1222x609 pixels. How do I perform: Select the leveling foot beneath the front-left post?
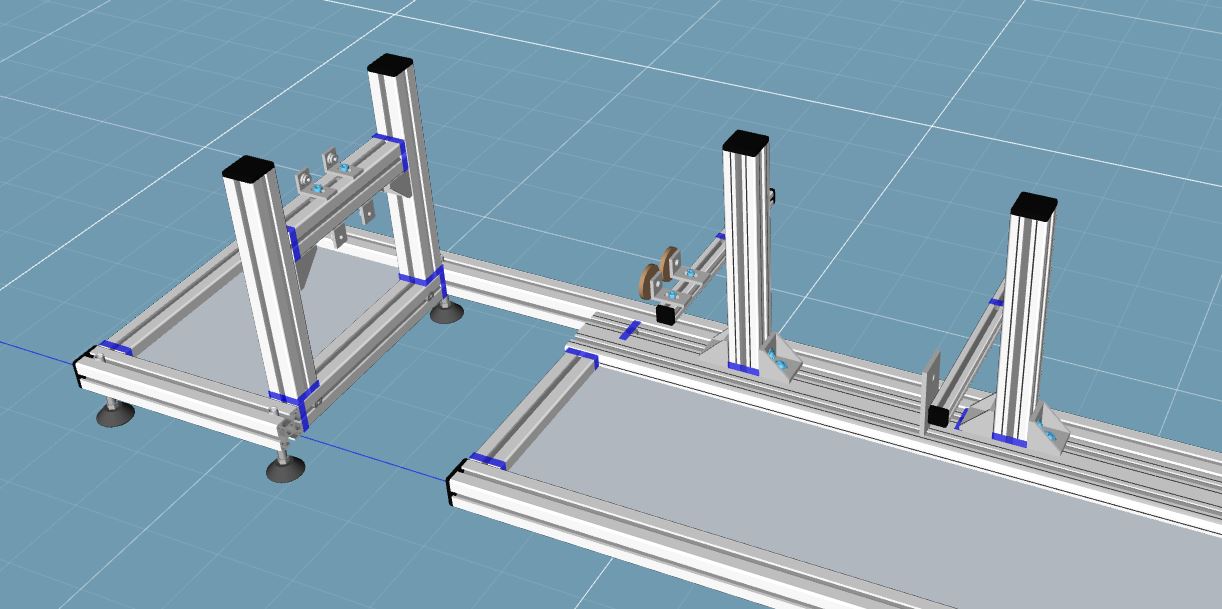pyautogui.click(x=286, y=468)
